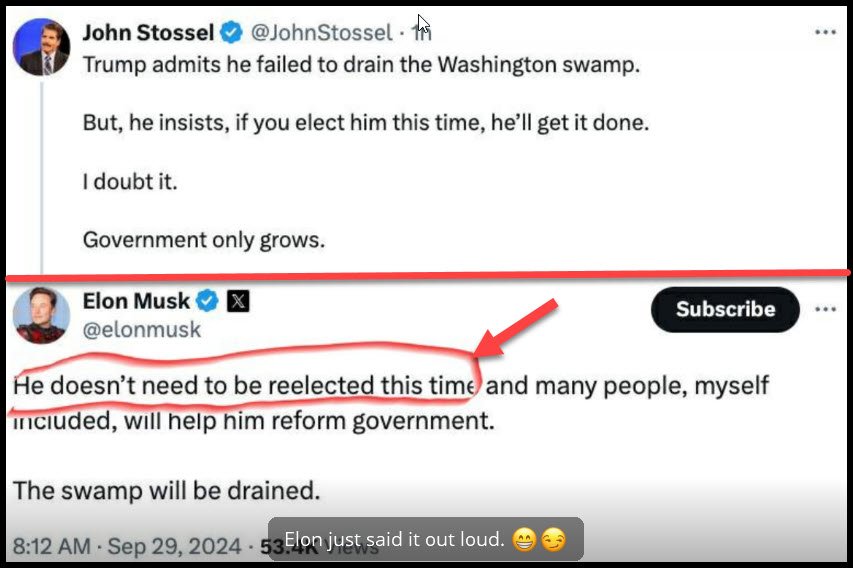Click the "Government only grows." line
Viewport: 853px width, 568px height.
coord(204,240)
